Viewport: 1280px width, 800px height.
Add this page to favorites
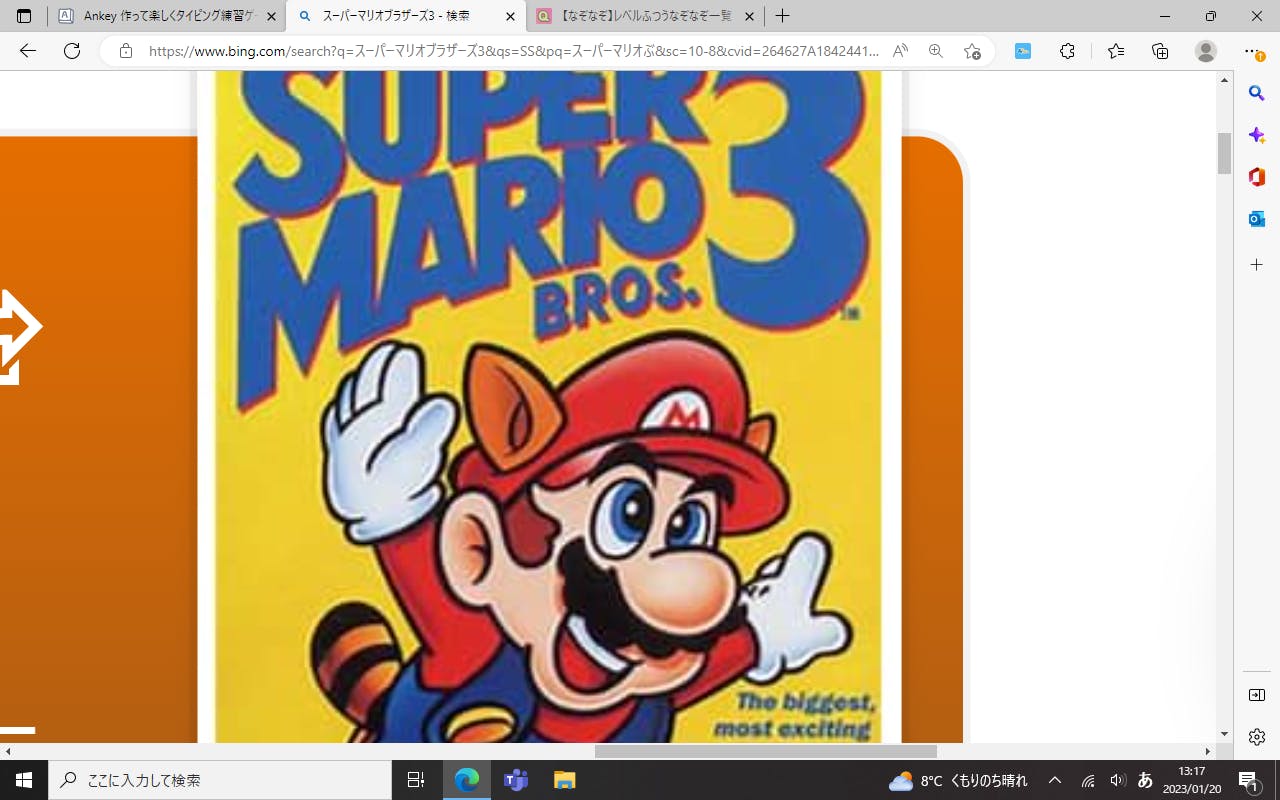pos(972,51)
